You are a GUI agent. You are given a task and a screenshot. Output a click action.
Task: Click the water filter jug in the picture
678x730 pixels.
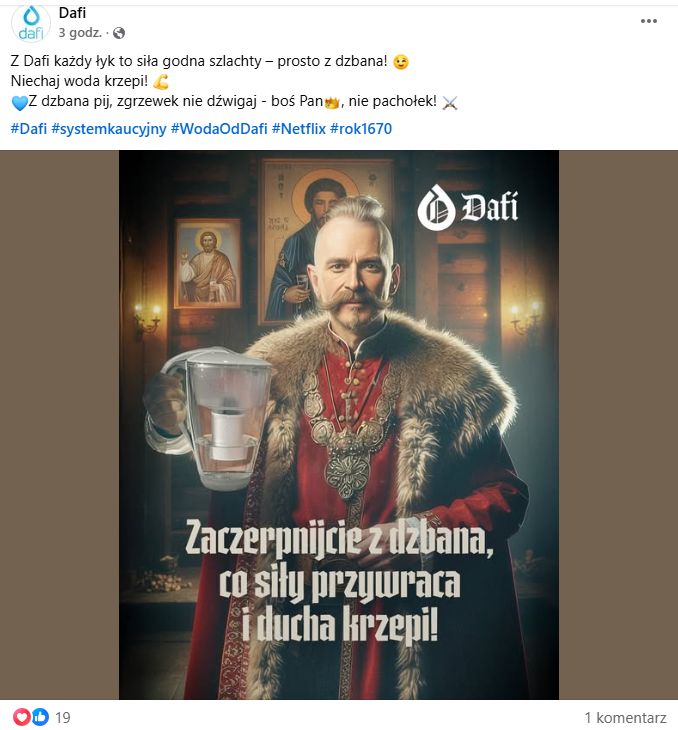216,418
